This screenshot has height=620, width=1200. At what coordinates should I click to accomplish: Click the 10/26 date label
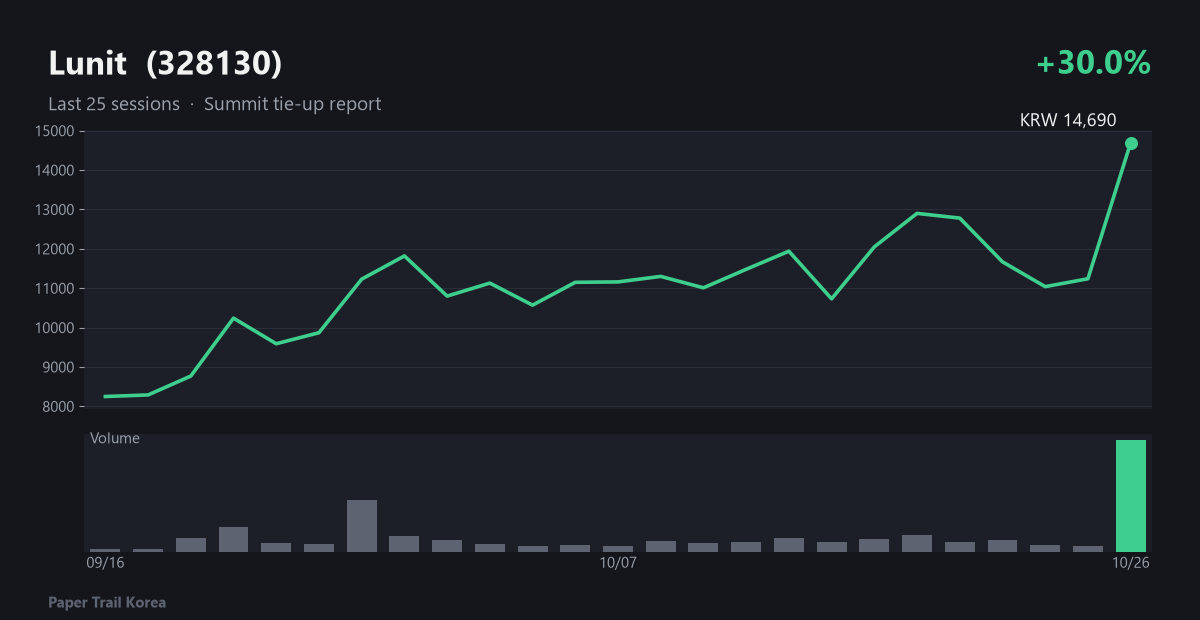(1131, 563)
